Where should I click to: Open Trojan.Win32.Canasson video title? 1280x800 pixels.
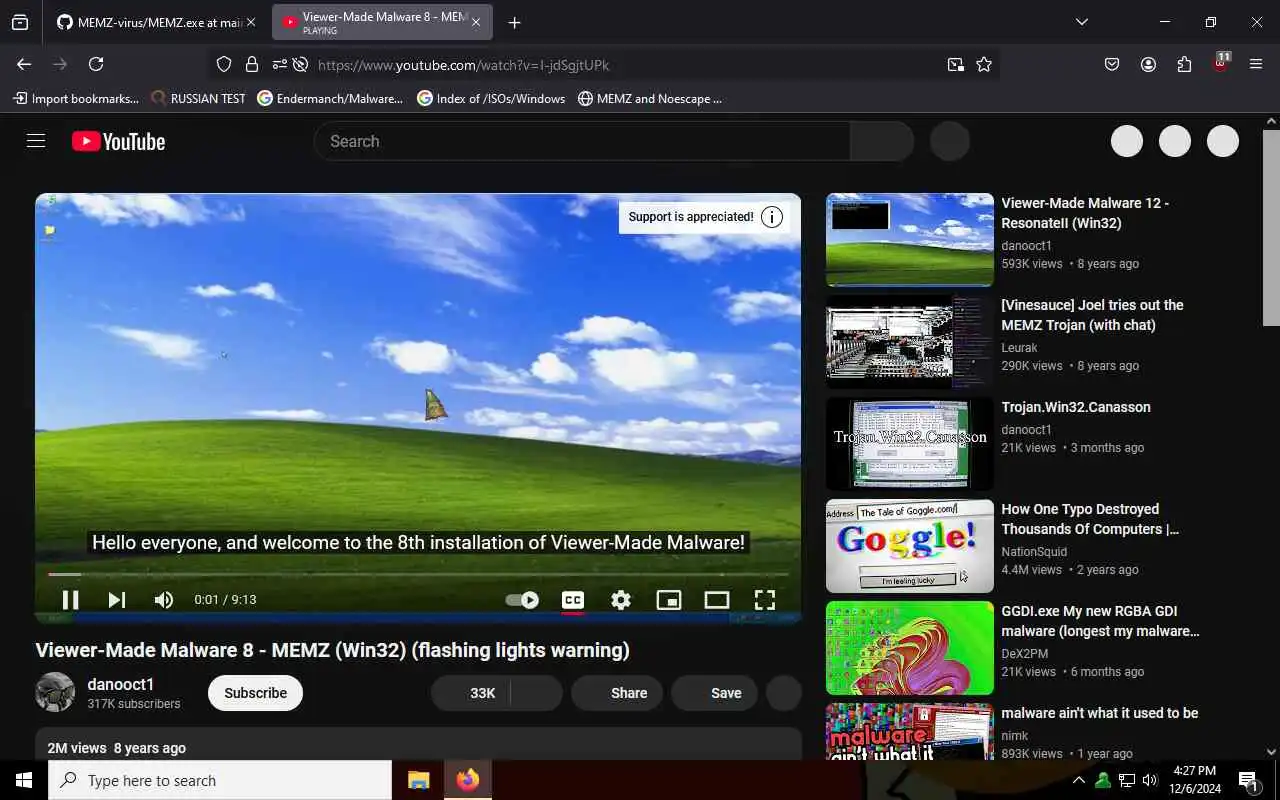[x=1076, y=407]
